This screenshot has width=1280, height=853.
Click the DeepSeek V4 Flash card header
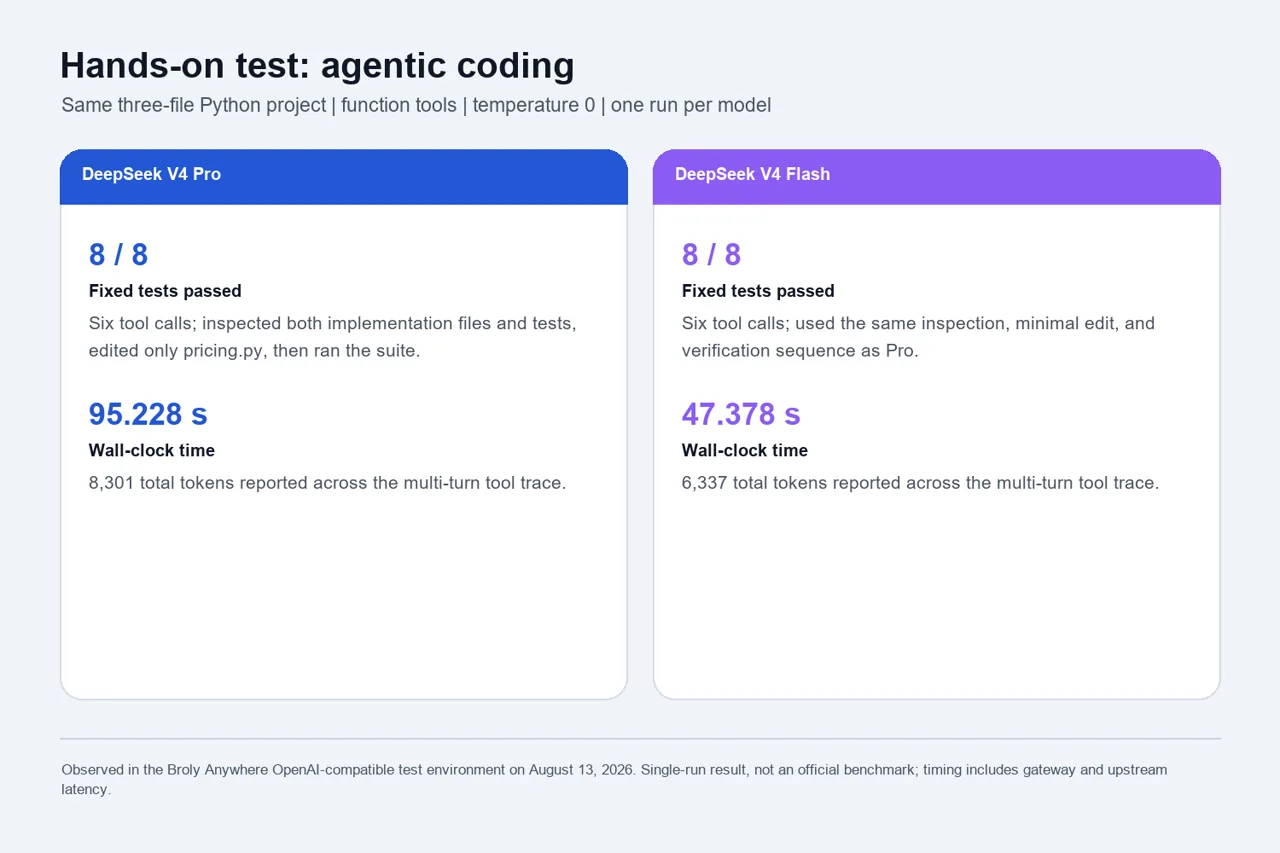(937, 177)
